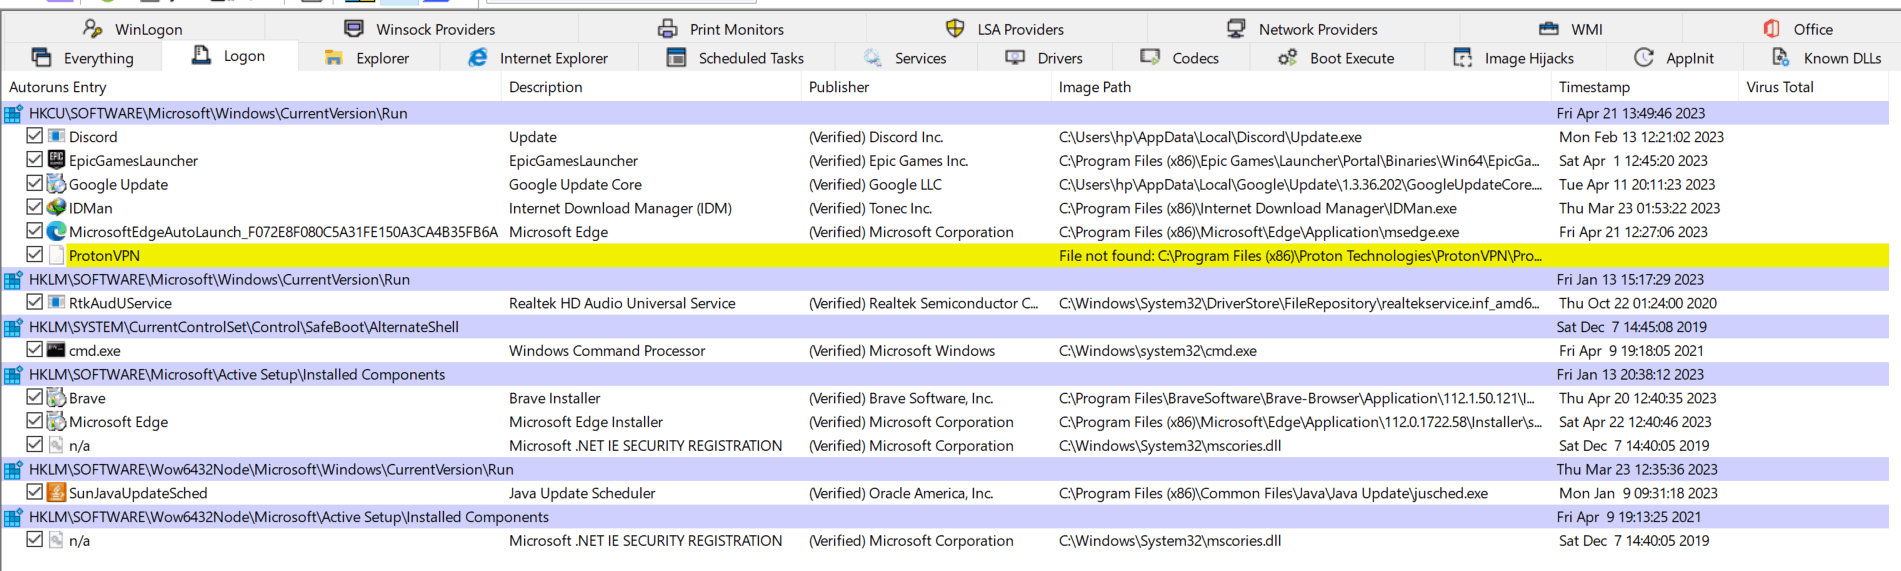This screenshot has width=1901, height=571.
Task: Toggle MicrosoftEdgeAutoLaunch entry checkbox
Action: tap(35, 231)
